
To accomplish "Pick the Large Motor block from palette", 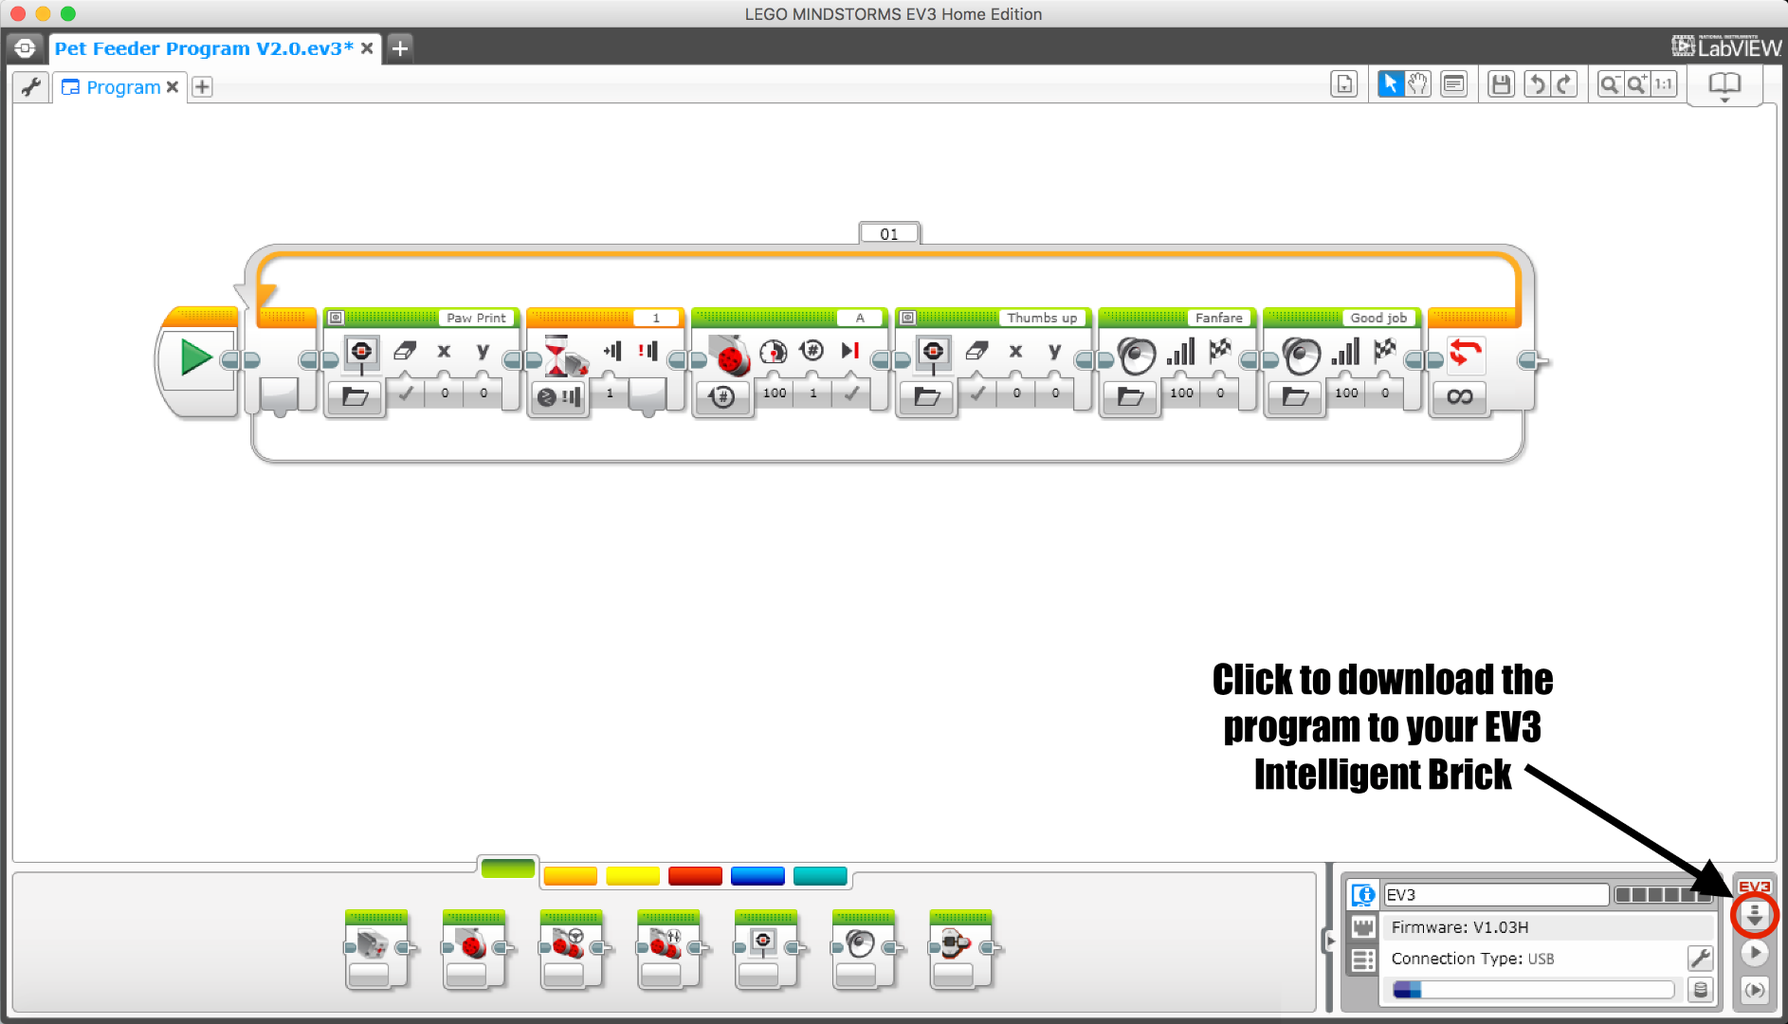I will 474,949.
